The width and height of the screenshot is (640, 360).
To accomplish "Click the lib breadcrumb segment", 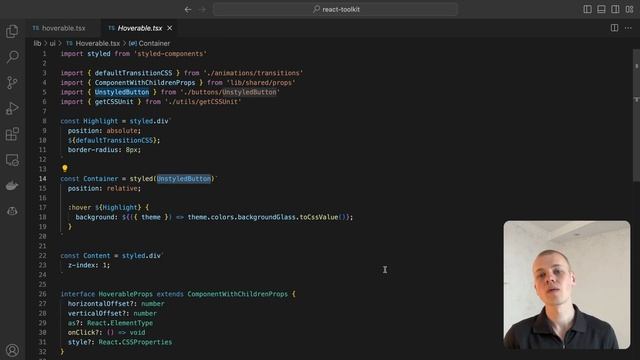I will tap(37, 43).
